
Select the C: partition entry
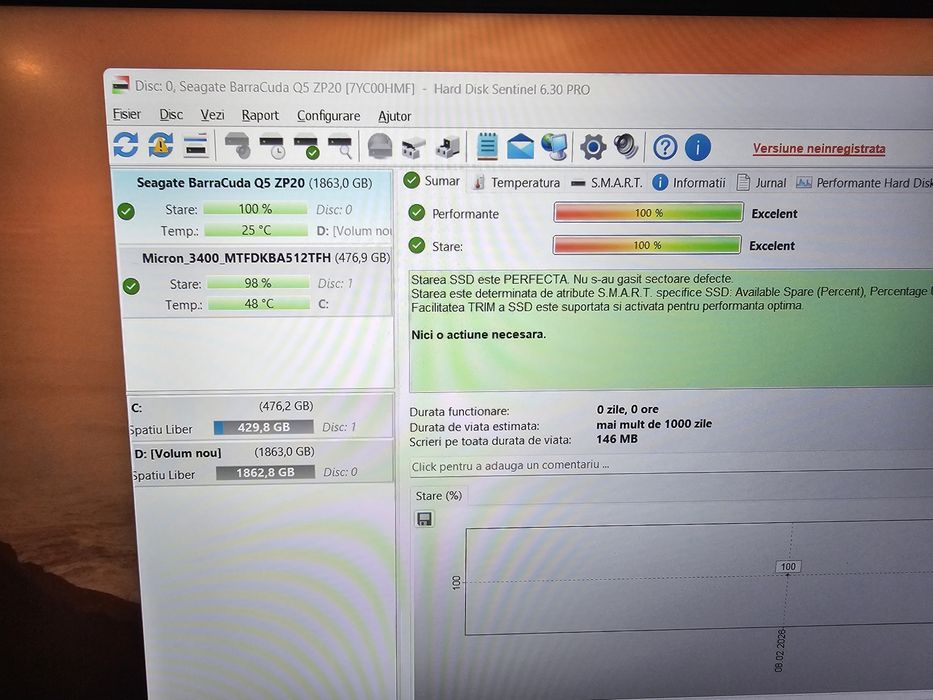click(261, 417)
